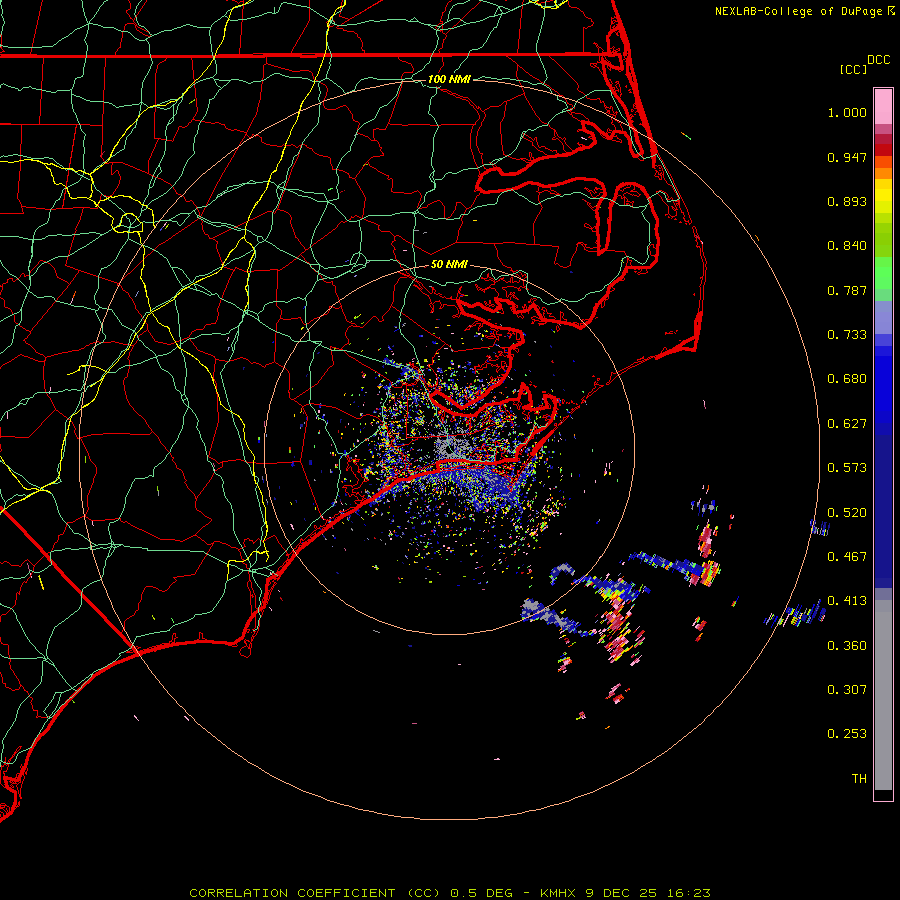The image size is (900, 900).
Task: Click the TH threshold label
Action: 859,779
